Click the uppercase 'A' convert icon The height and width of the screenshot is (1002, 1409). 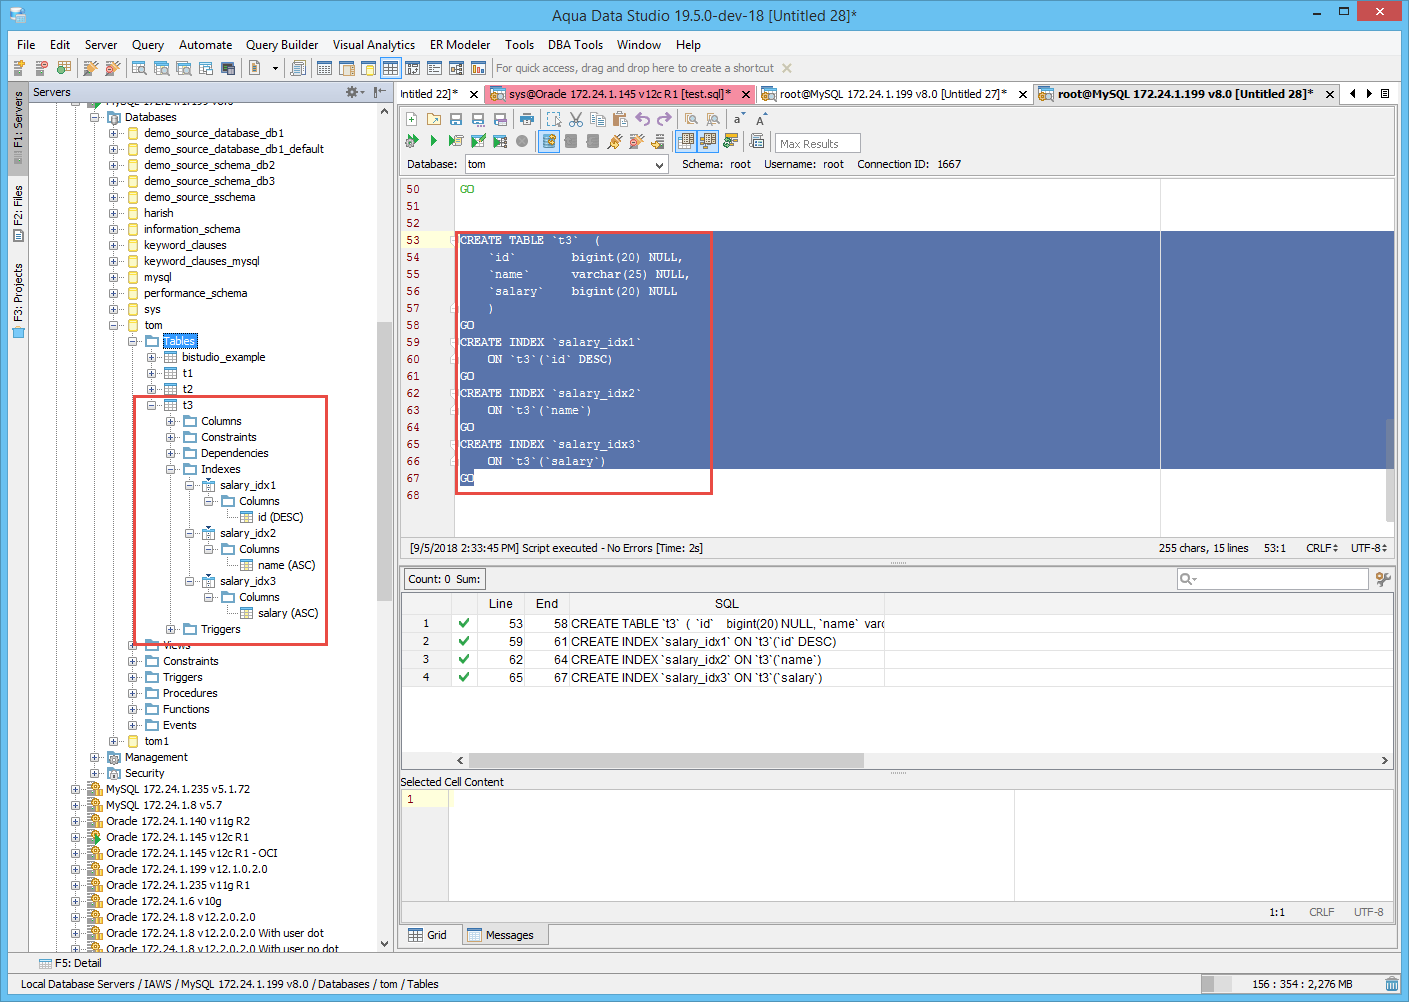coord(761,119)
